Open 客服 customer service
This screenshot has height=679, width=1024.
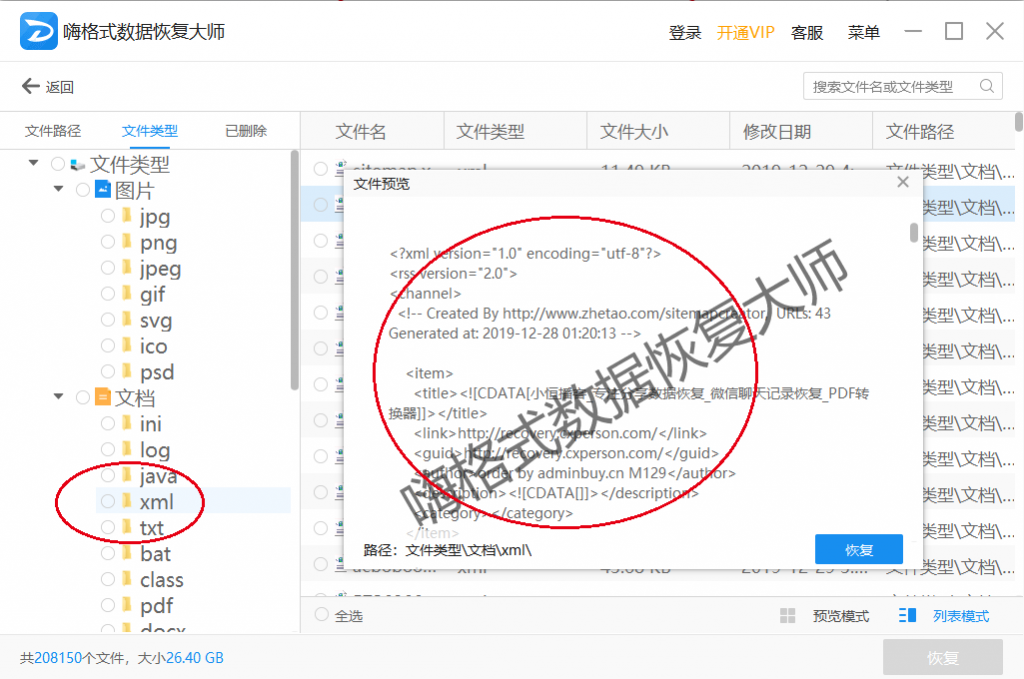tap(807, 33)
